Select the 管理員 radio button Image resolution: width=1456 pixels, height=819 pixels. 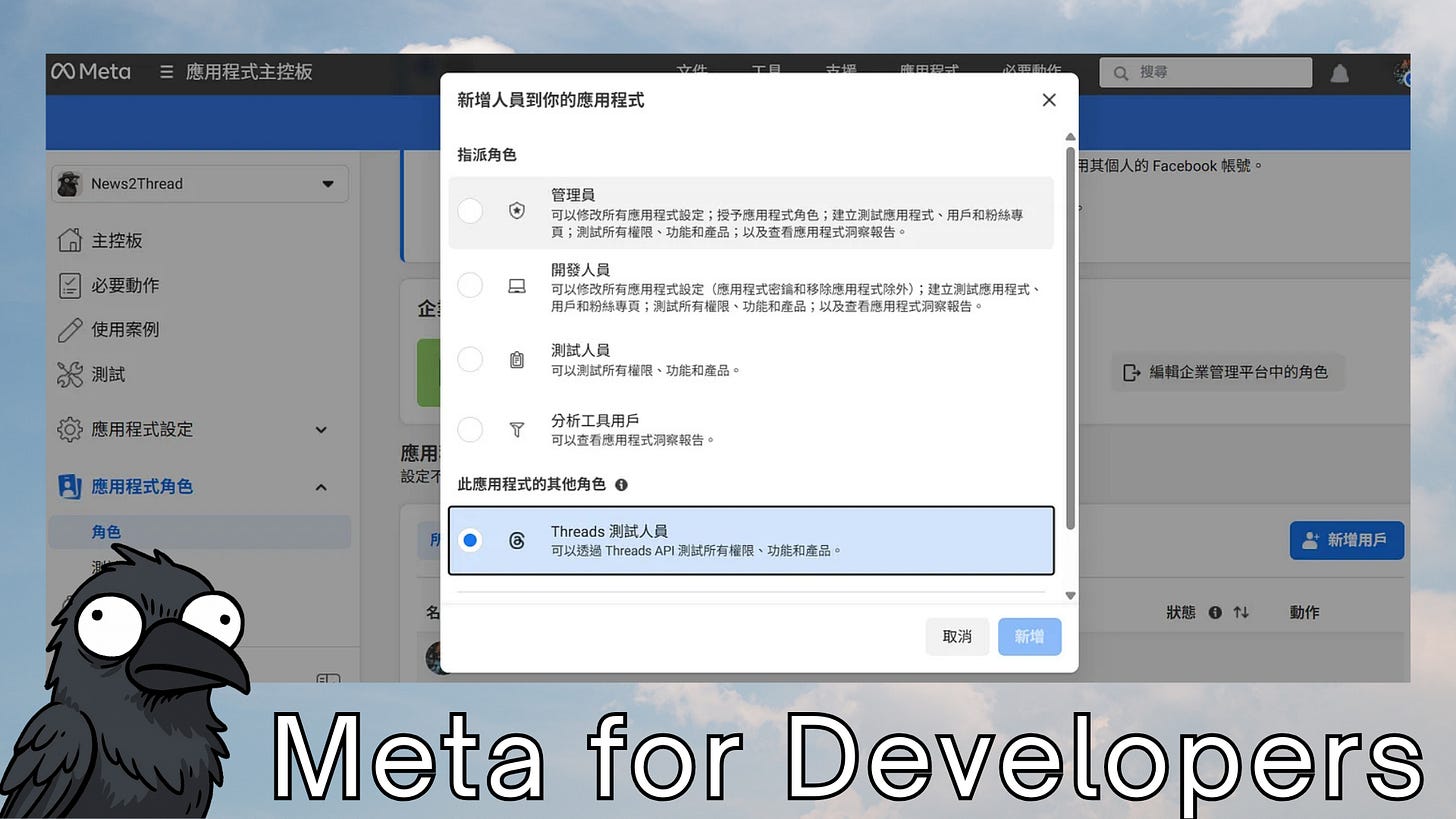(470, 211)
